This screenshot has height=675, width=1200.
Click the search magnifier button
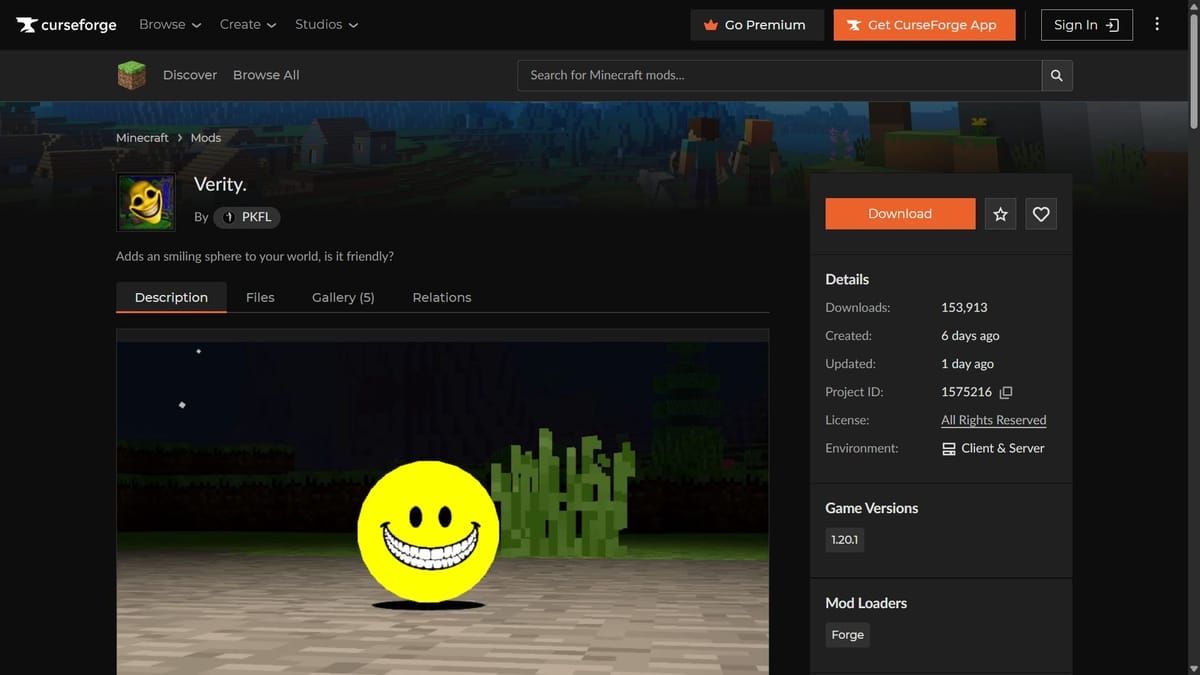1057,75
